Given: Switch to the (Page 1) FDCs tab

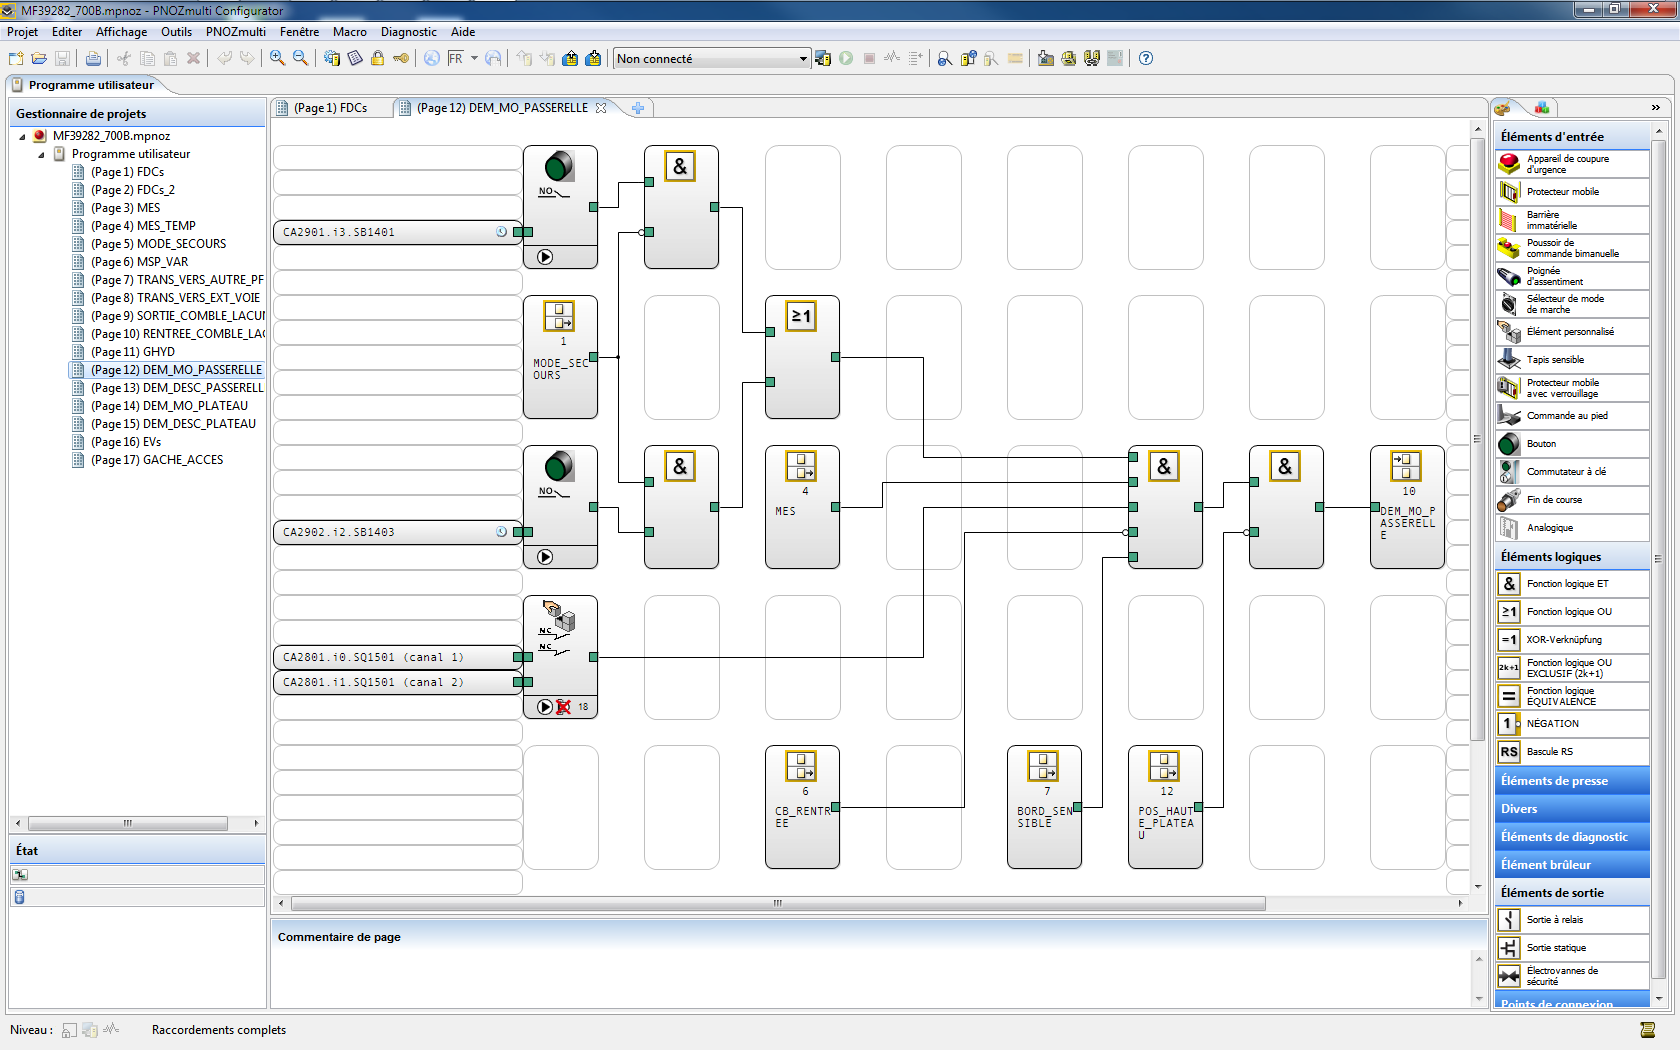Looking at the screenshot, I should [x=330, y=108].
